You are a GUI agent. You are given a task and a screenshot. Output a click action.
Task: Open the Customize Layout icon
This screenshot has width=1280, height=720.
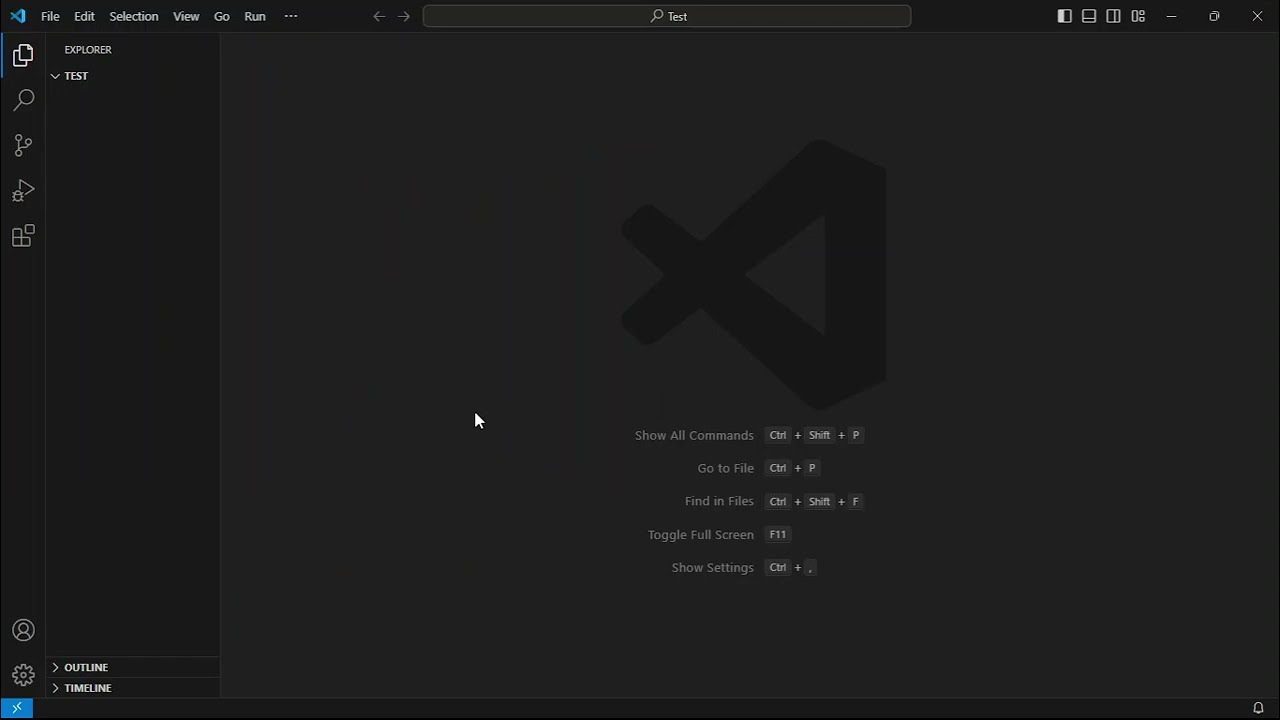(x=1138, y=16)
